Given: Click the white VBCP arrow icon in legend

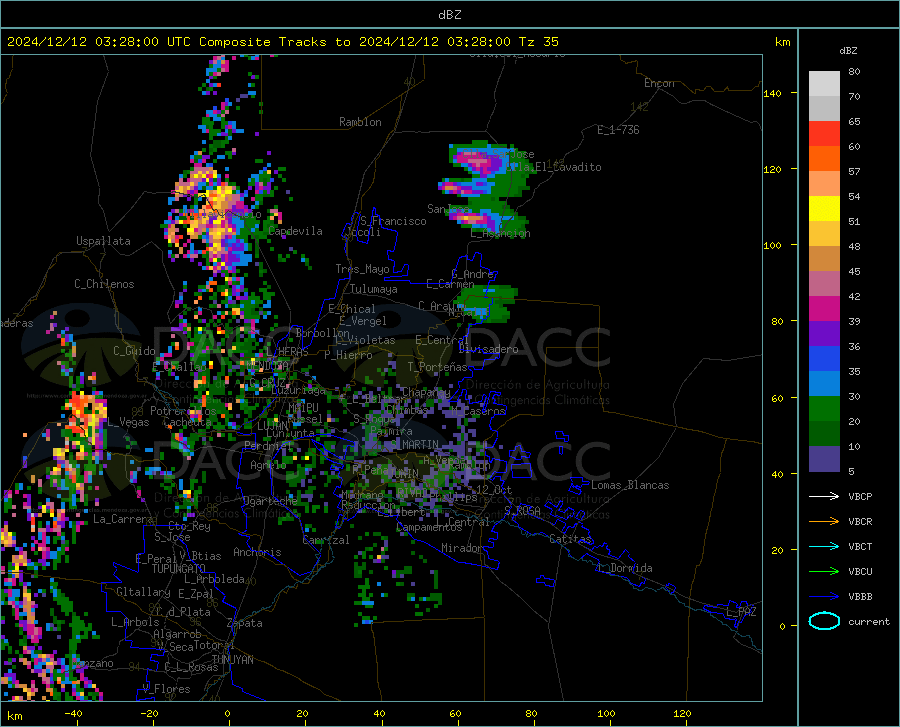Looking at the screenshot, I should click(824, 496).
